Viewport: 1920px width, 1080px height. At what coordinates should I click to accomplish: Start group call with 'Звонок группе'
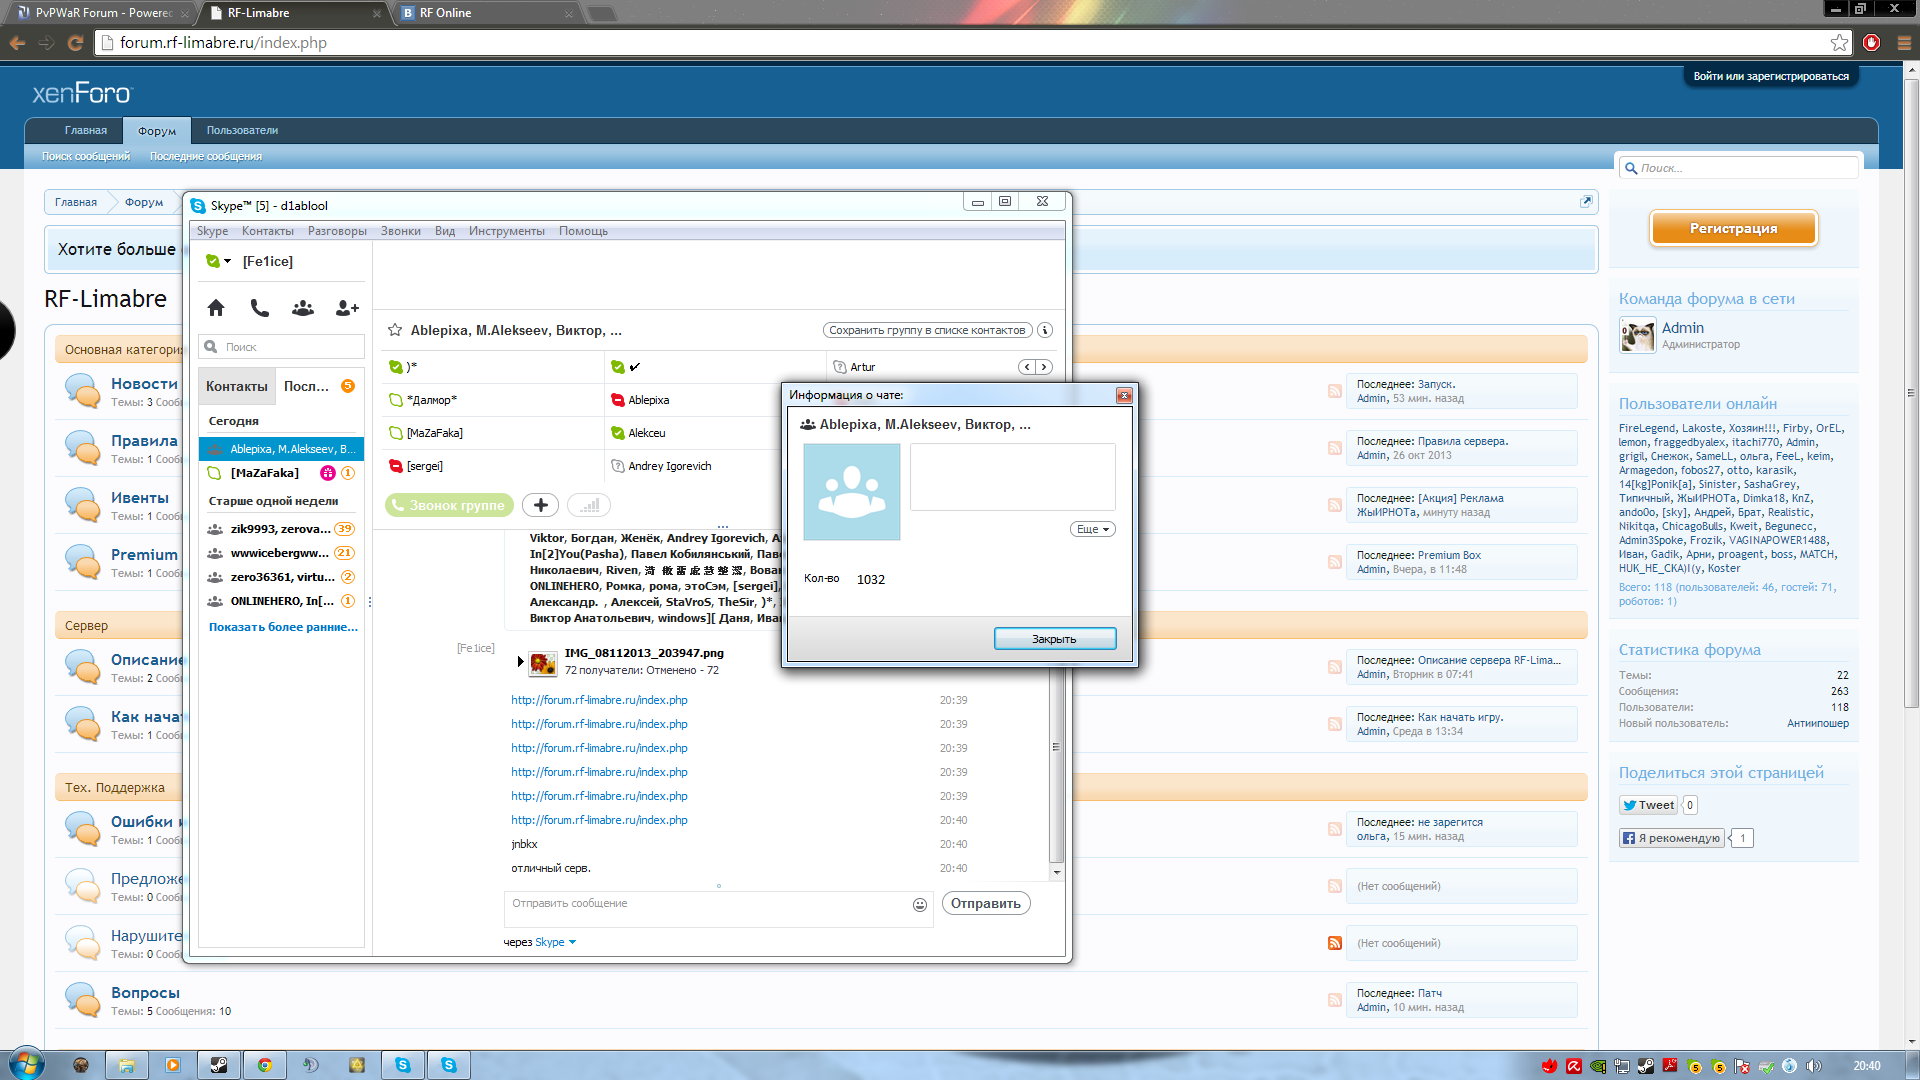(449, 505)
